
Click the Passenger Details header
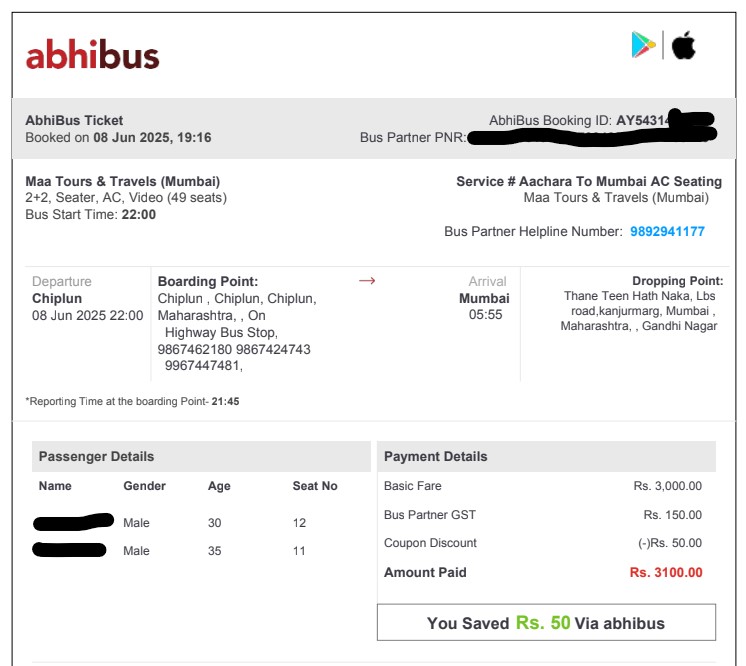pyautogui.click(x=97, y=456)
